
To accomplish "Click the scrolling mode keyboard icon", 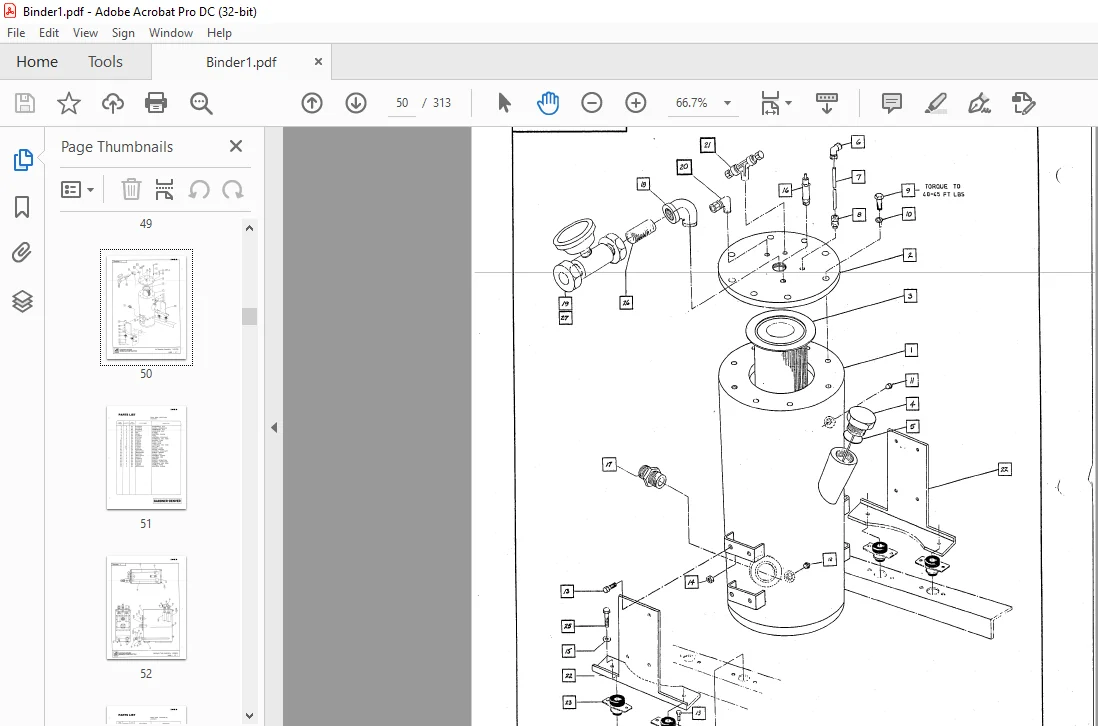I will (x=827, y=103).
